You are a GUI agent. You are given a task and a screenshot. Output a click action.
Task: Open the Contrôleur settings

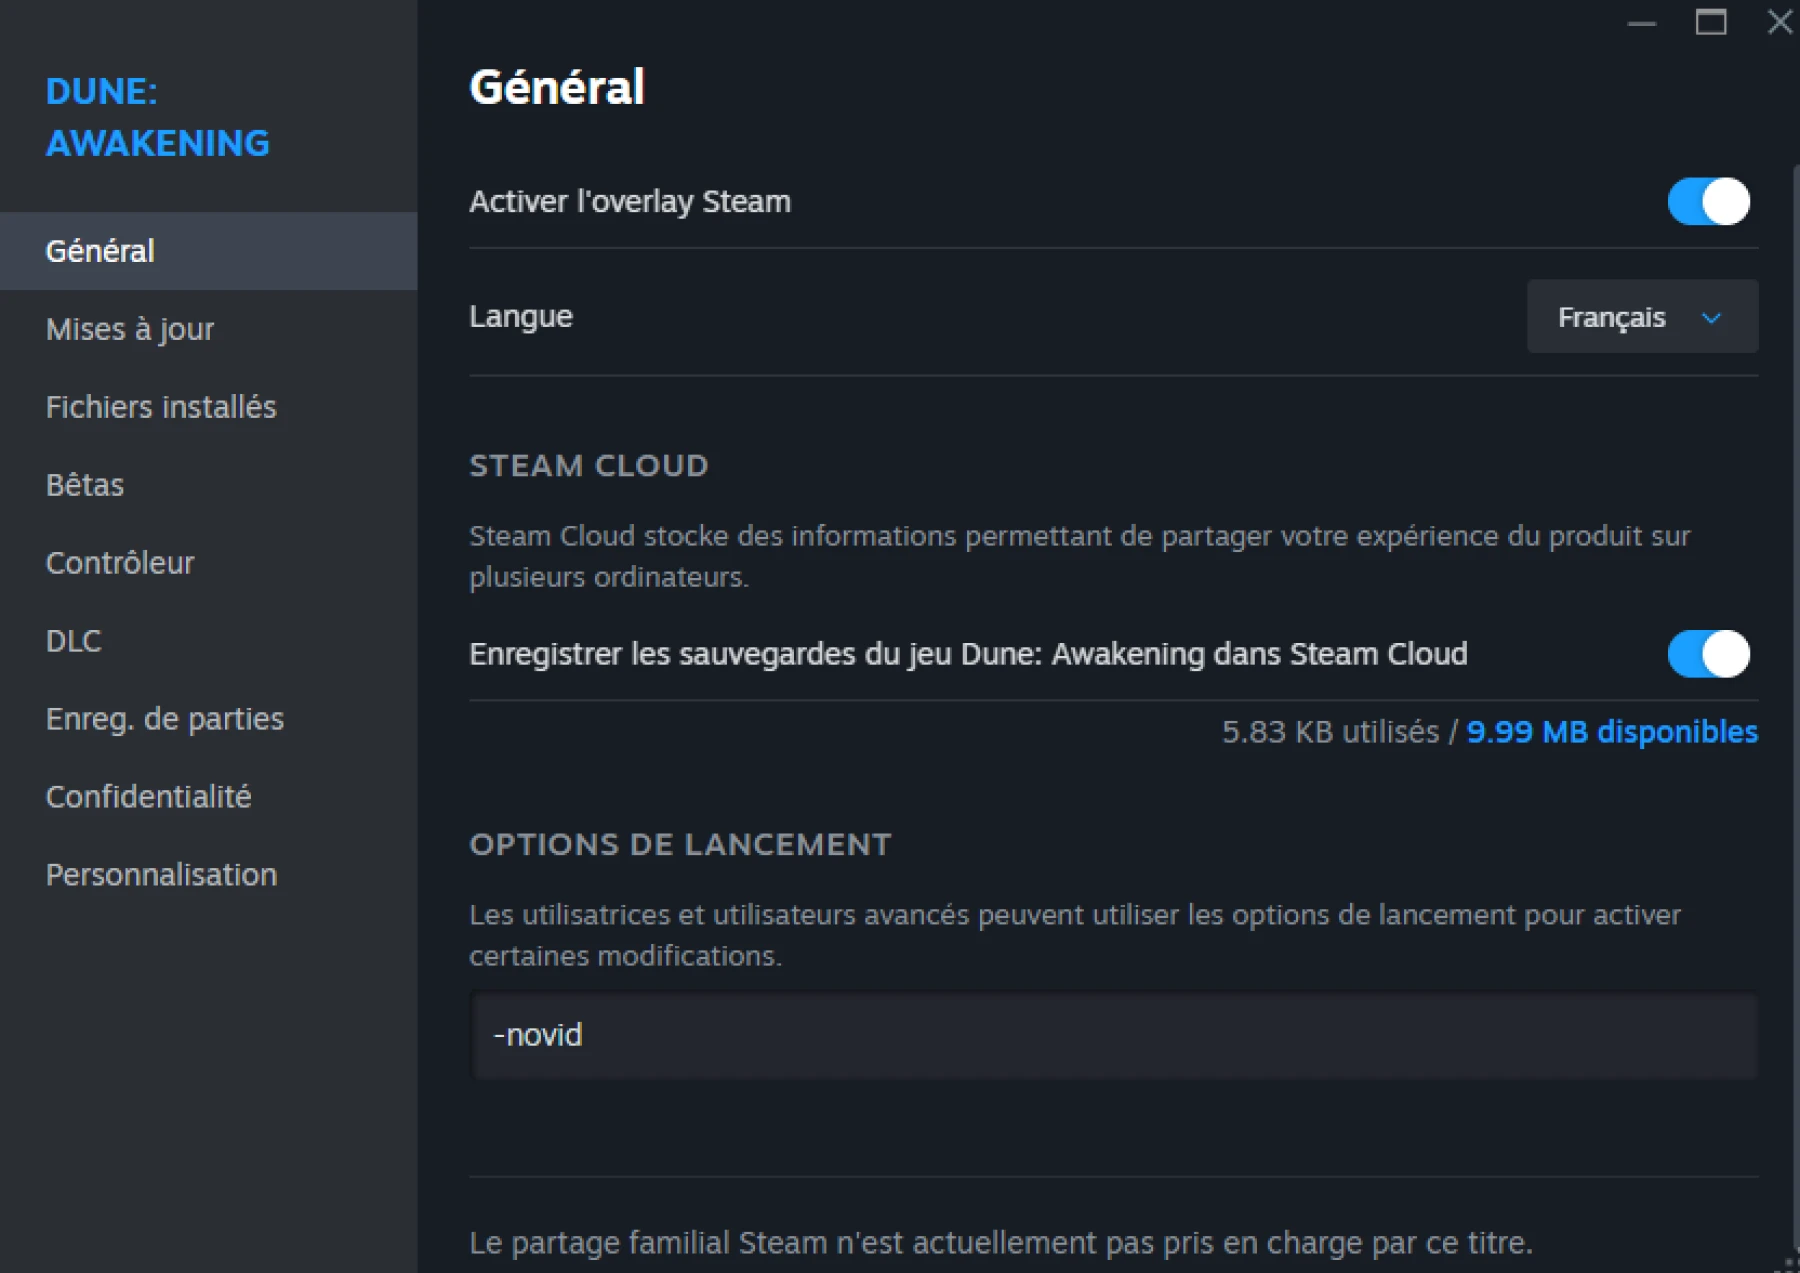coord(119,563)
